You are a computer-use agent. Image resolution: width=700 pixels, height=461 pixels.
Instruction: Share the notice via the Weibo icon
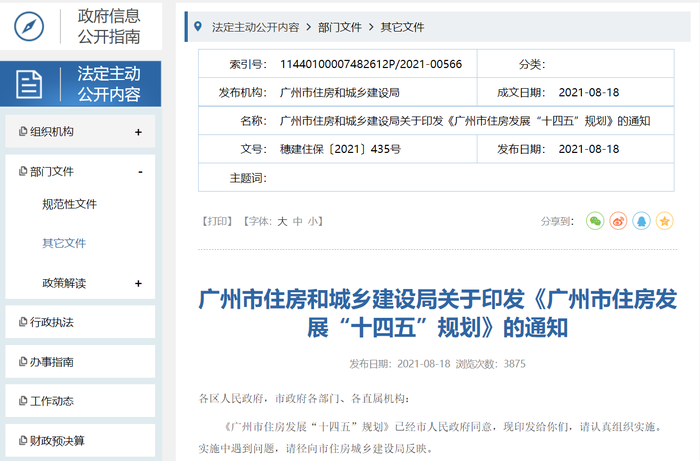pyautogui.click(x=618, y=221)
